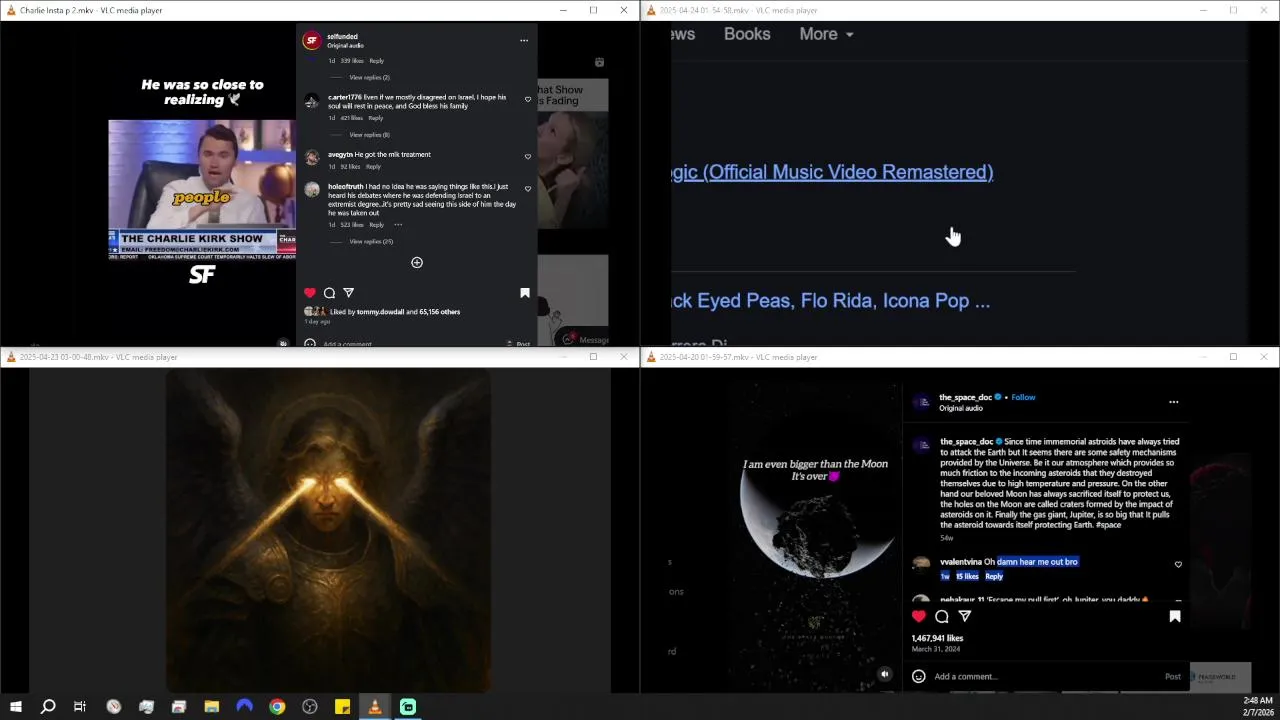Image resolution: width=1280 pixels, height=720 pixels.
Task: Launch File Explorer from taskbar
Action: (212, 707)
